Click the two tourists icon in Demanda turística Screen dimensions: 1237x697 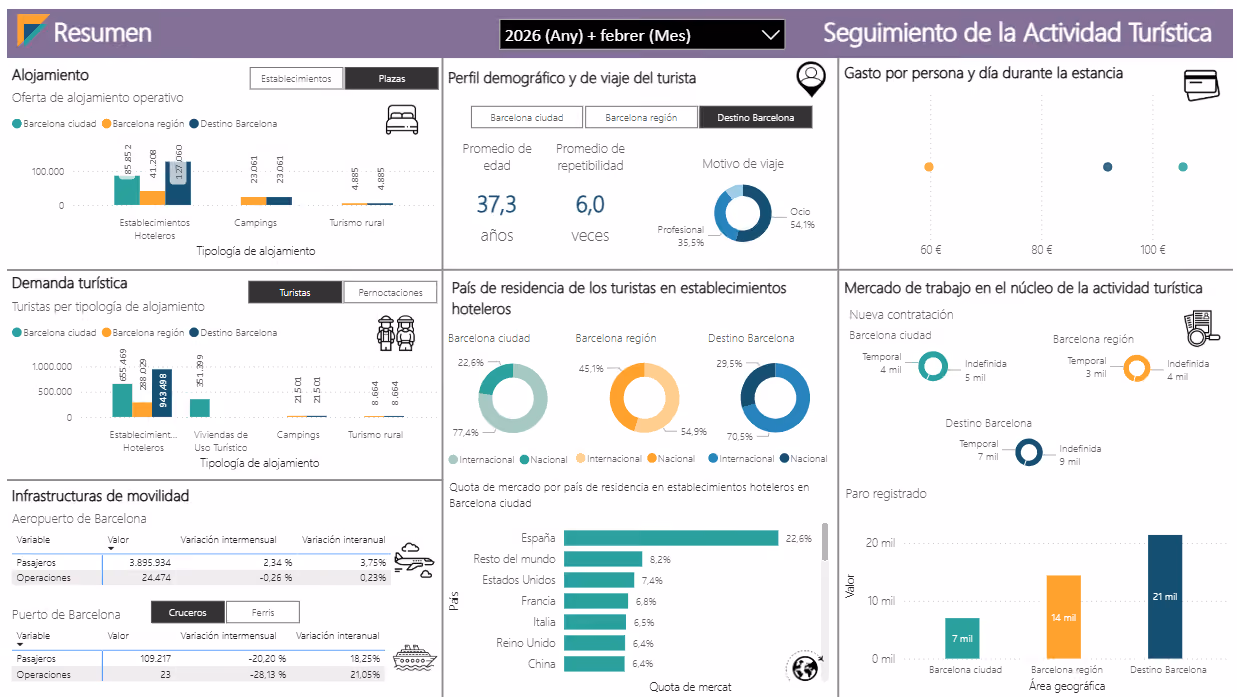[x=396, y=333]
